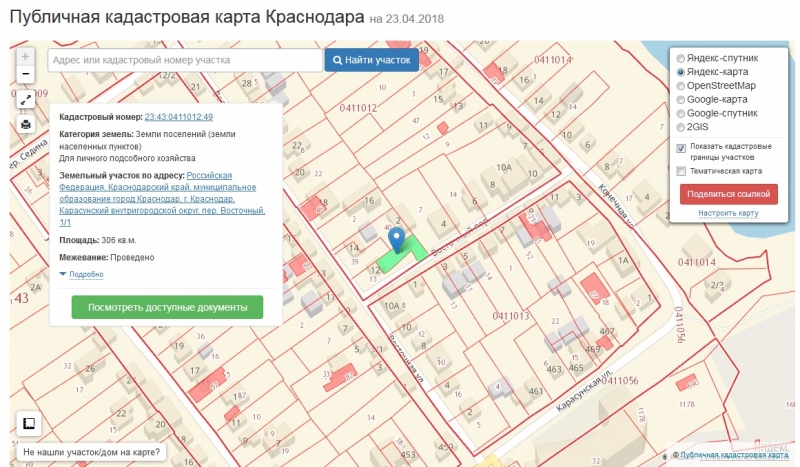Focus the address or cadastral number search field
The image size is (800, 467).
point(185,60)
